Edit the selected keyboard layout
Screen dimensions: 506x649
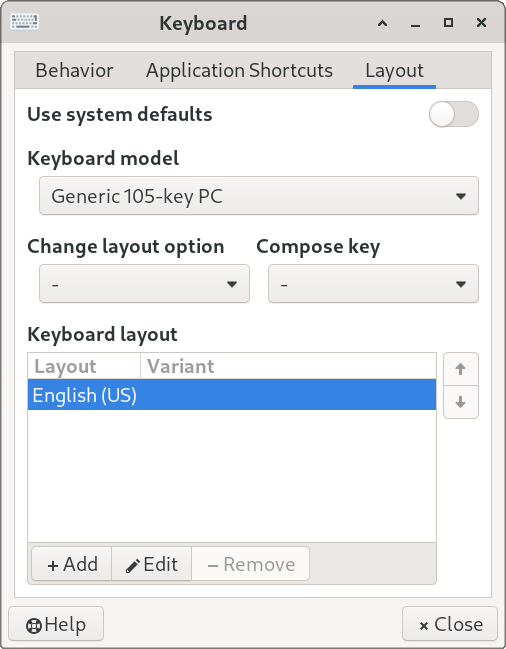(151, 564)
